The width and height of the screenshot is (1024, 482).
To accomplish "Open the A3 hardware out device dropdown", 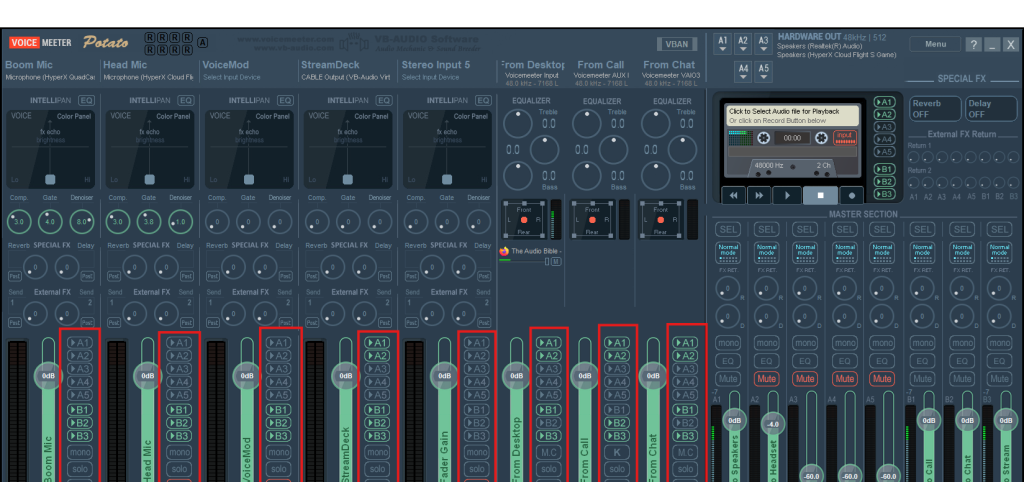I will tap(763, 44).
